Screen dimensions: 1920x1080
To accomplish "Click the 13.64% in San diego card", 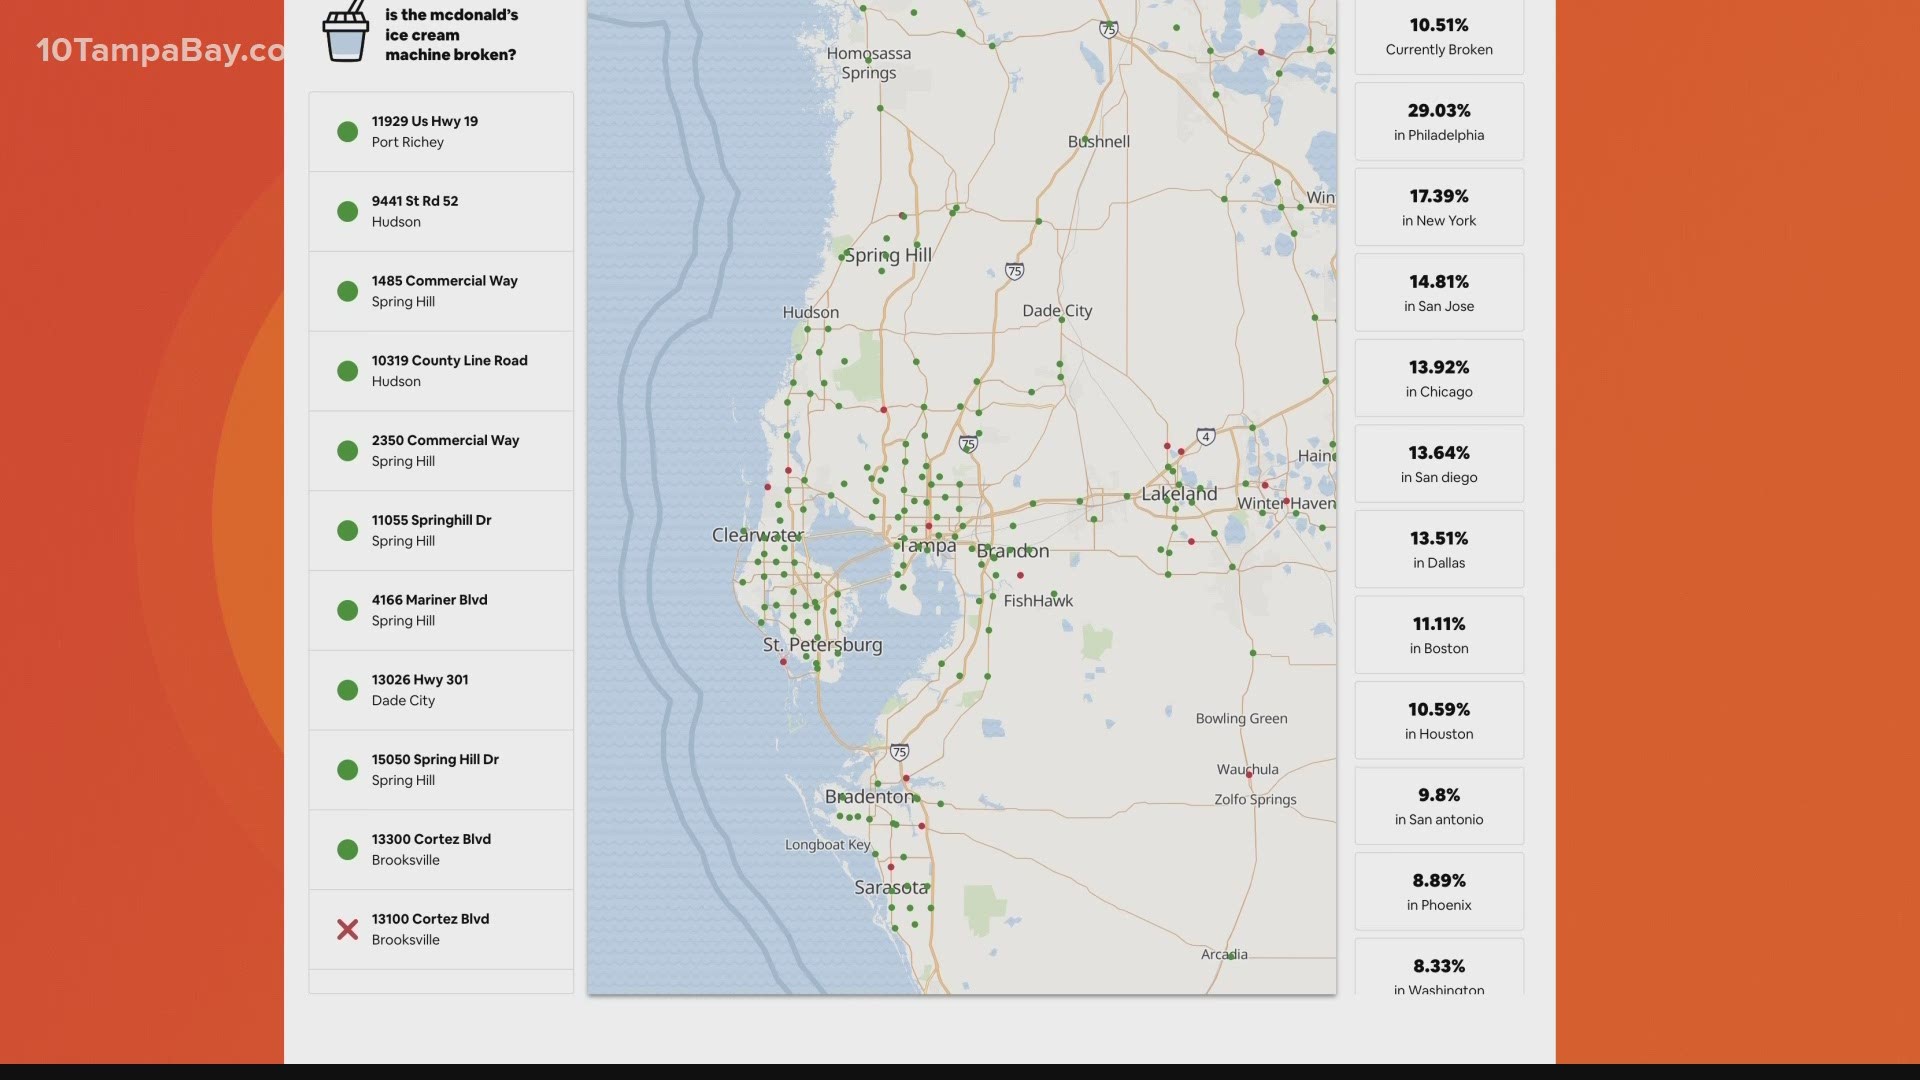I will 1439,463.
